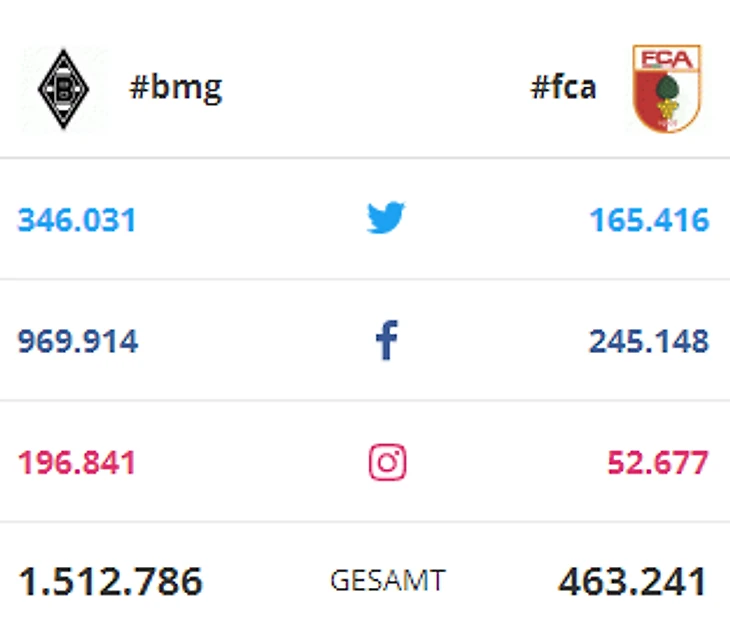Screen dimensions: 730x625
Task: Click bmg Facebook count 969.914
Action: [x=78, y=342]
